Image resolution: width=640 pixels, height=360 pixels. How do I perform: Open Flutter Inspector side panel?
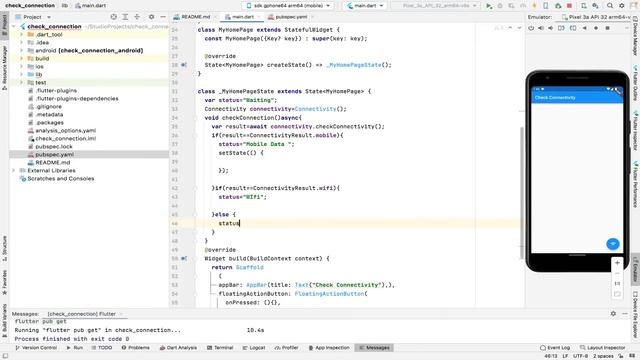click(x=636, y=130)
